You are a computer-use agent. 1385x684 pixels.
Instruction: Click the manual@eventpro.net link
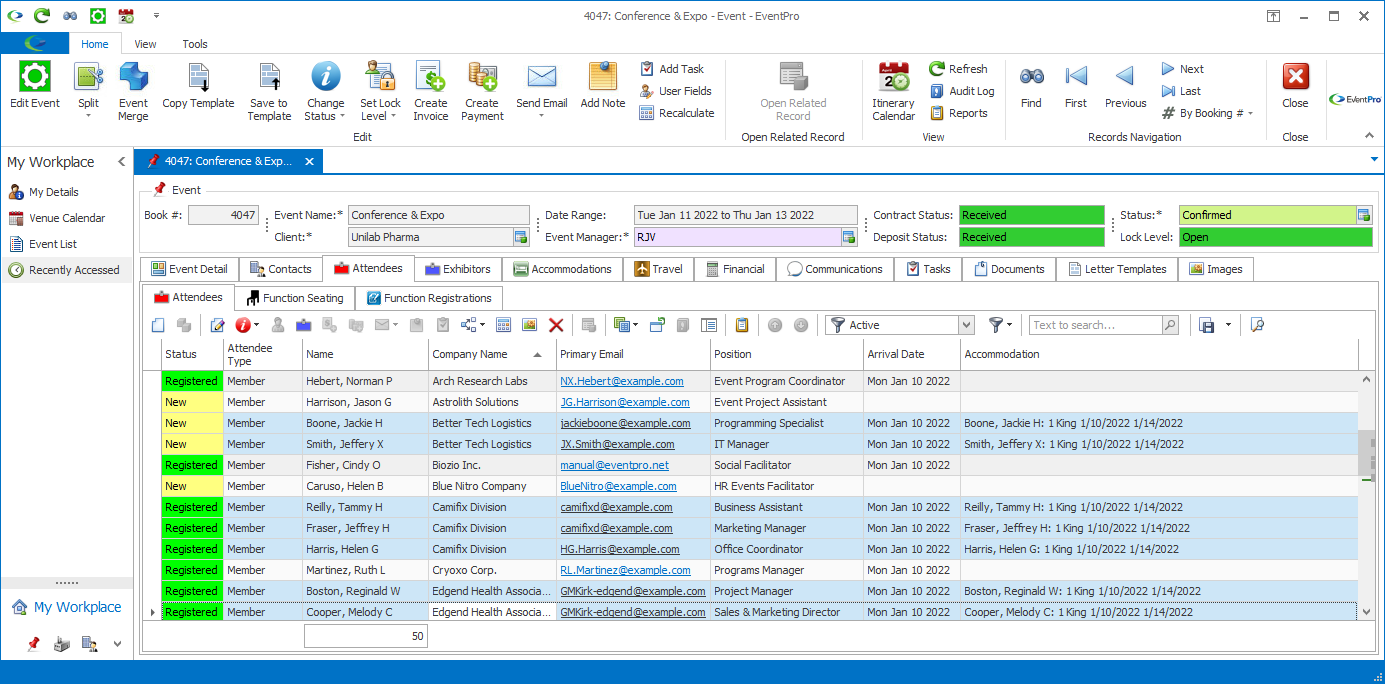coord(614,465)
